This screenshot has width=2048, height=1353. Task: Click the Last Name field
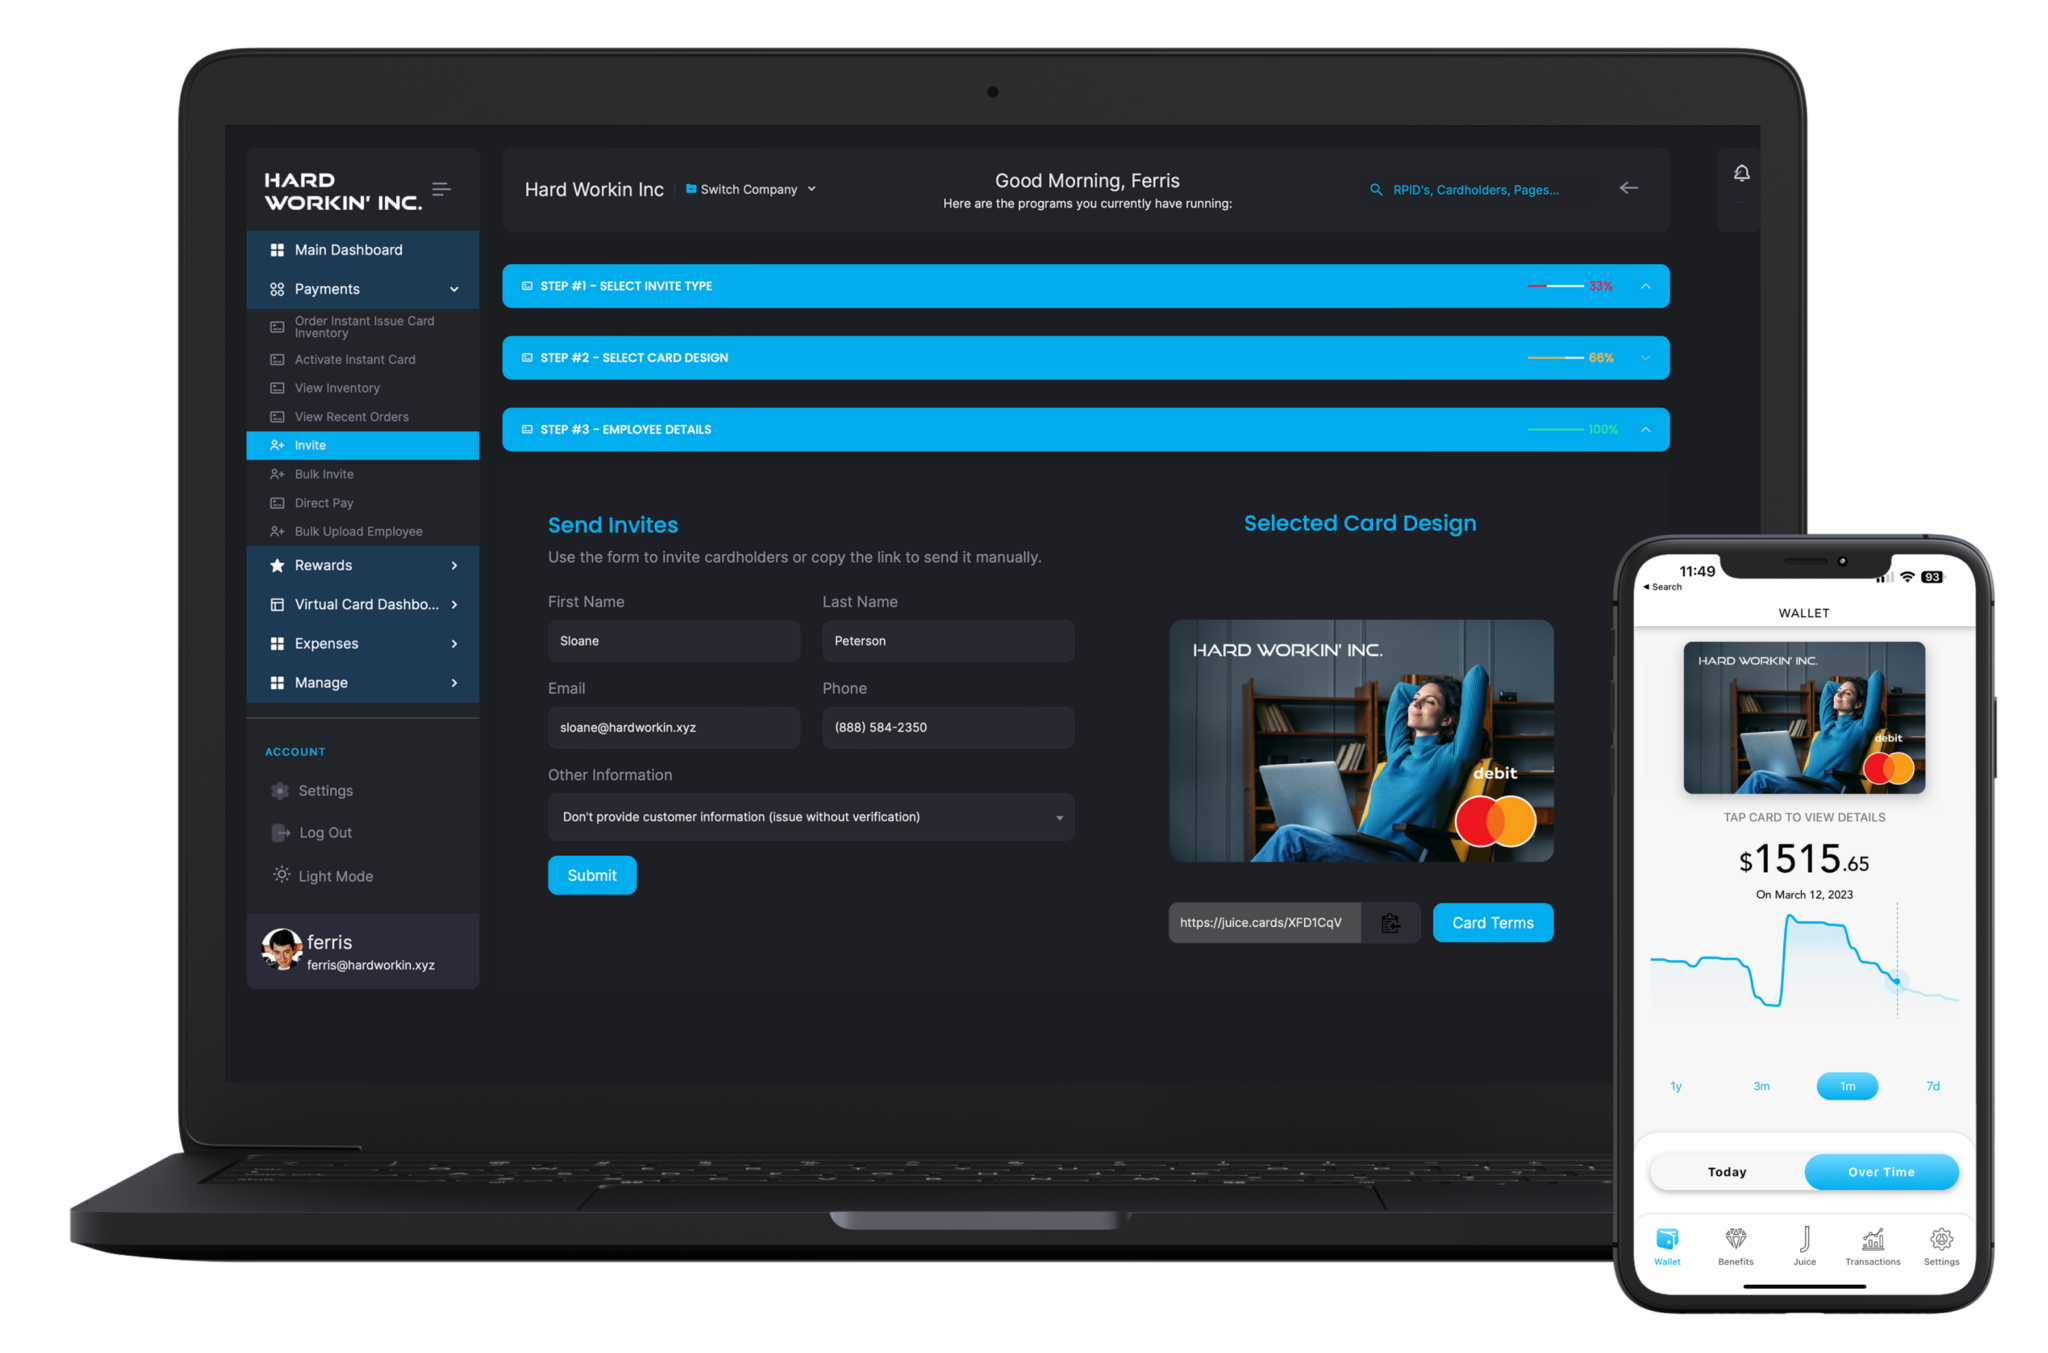pyautogui.click(x=948, y=641)
